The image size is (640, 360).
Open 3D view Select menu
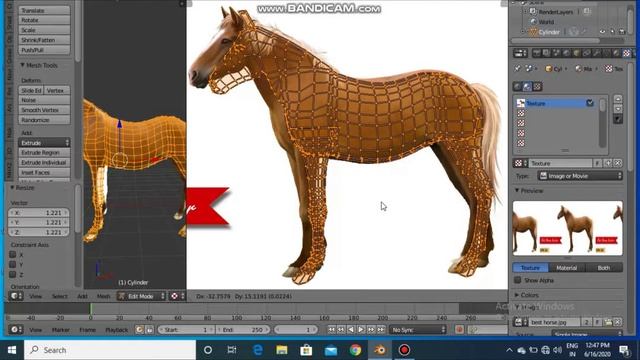[60, 296]
